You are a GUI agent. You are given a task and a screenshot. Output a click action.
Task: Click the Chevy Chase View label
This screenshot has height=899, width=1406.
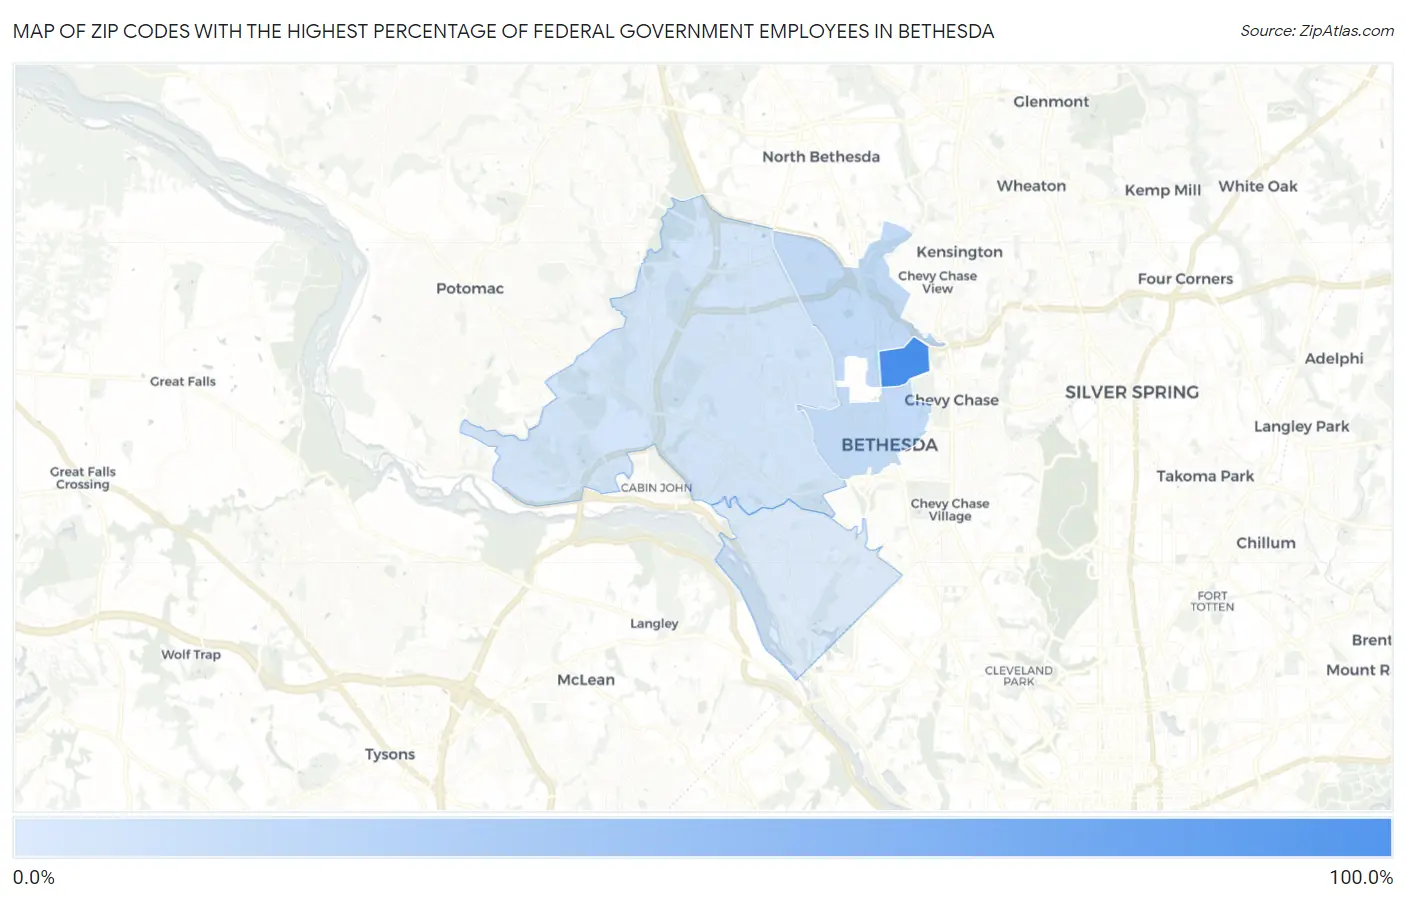(x=937, y=282)
